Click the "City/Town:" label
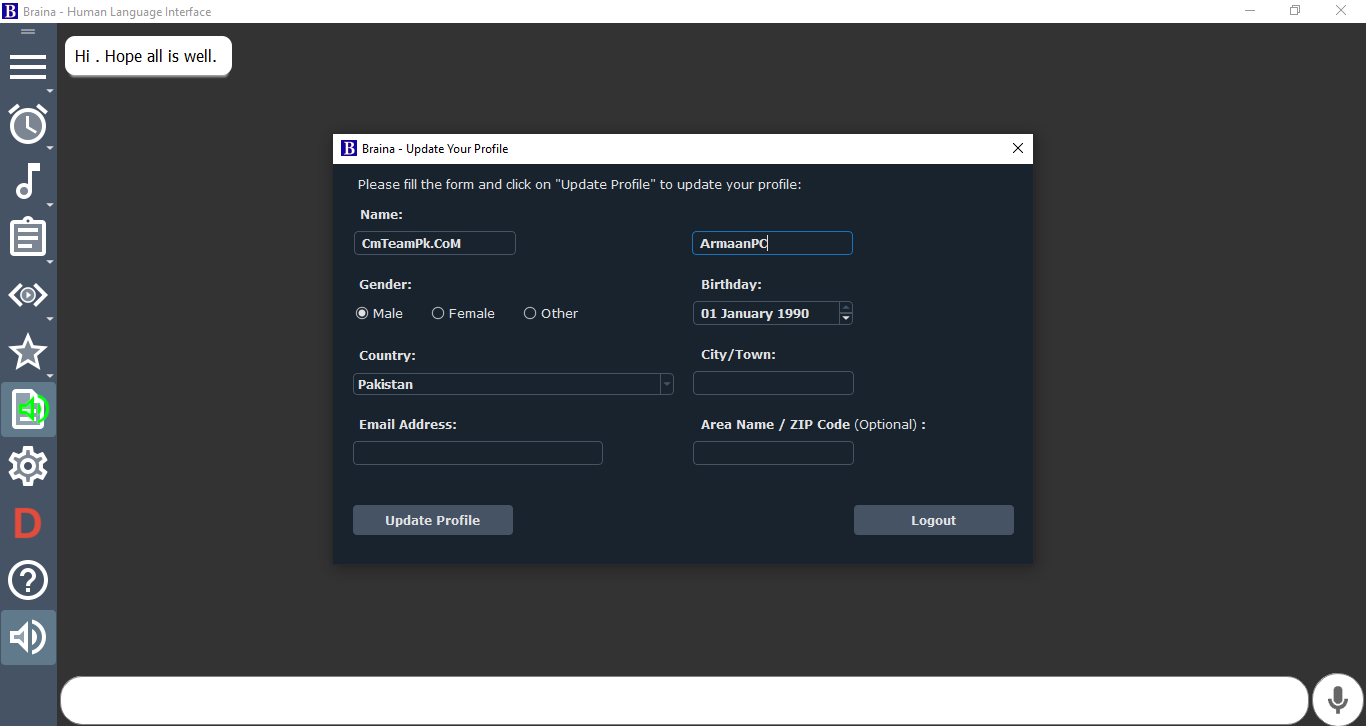Image resolution: width=1366 pixels, height=726 pixels. coord(738,354)
